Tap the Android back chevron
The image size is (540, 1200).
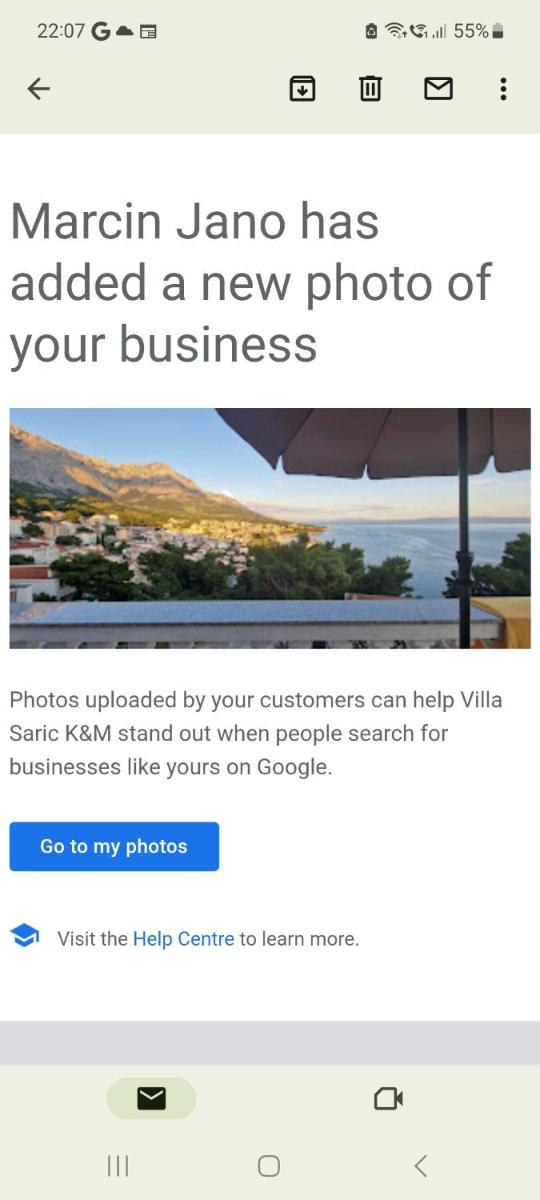click(420, 1165)
